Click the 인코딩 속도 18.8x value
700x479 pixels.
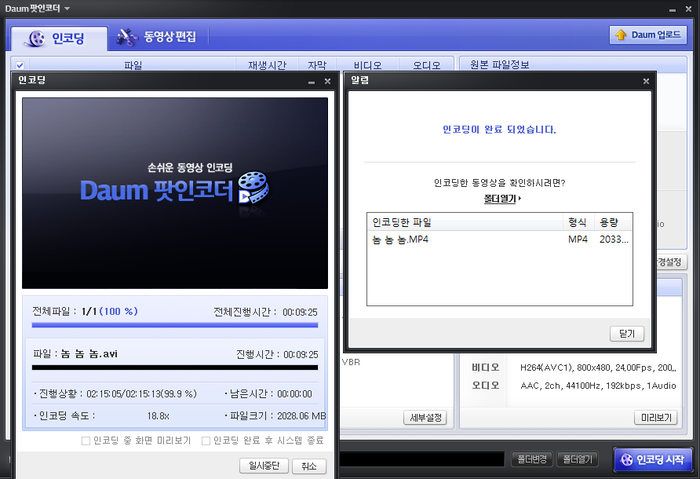(x=158, y=416)
